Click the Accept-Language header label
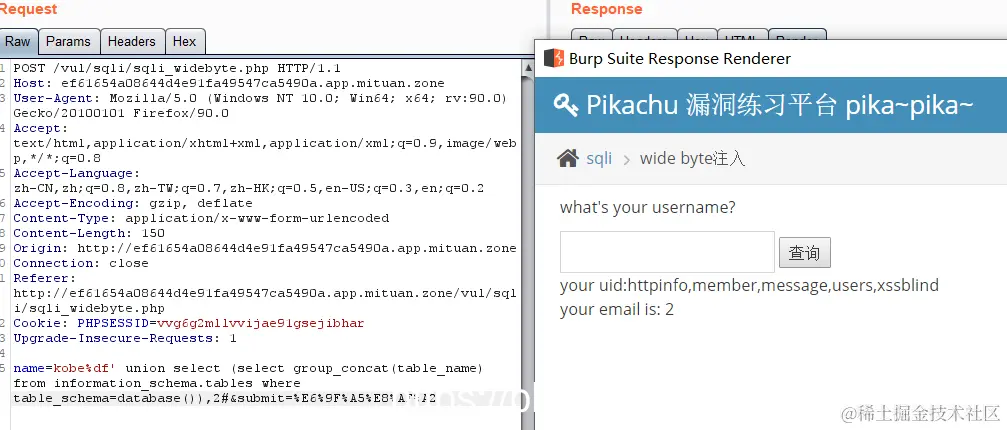Screen dimensions: 1007x430 [x=76, y=173]
